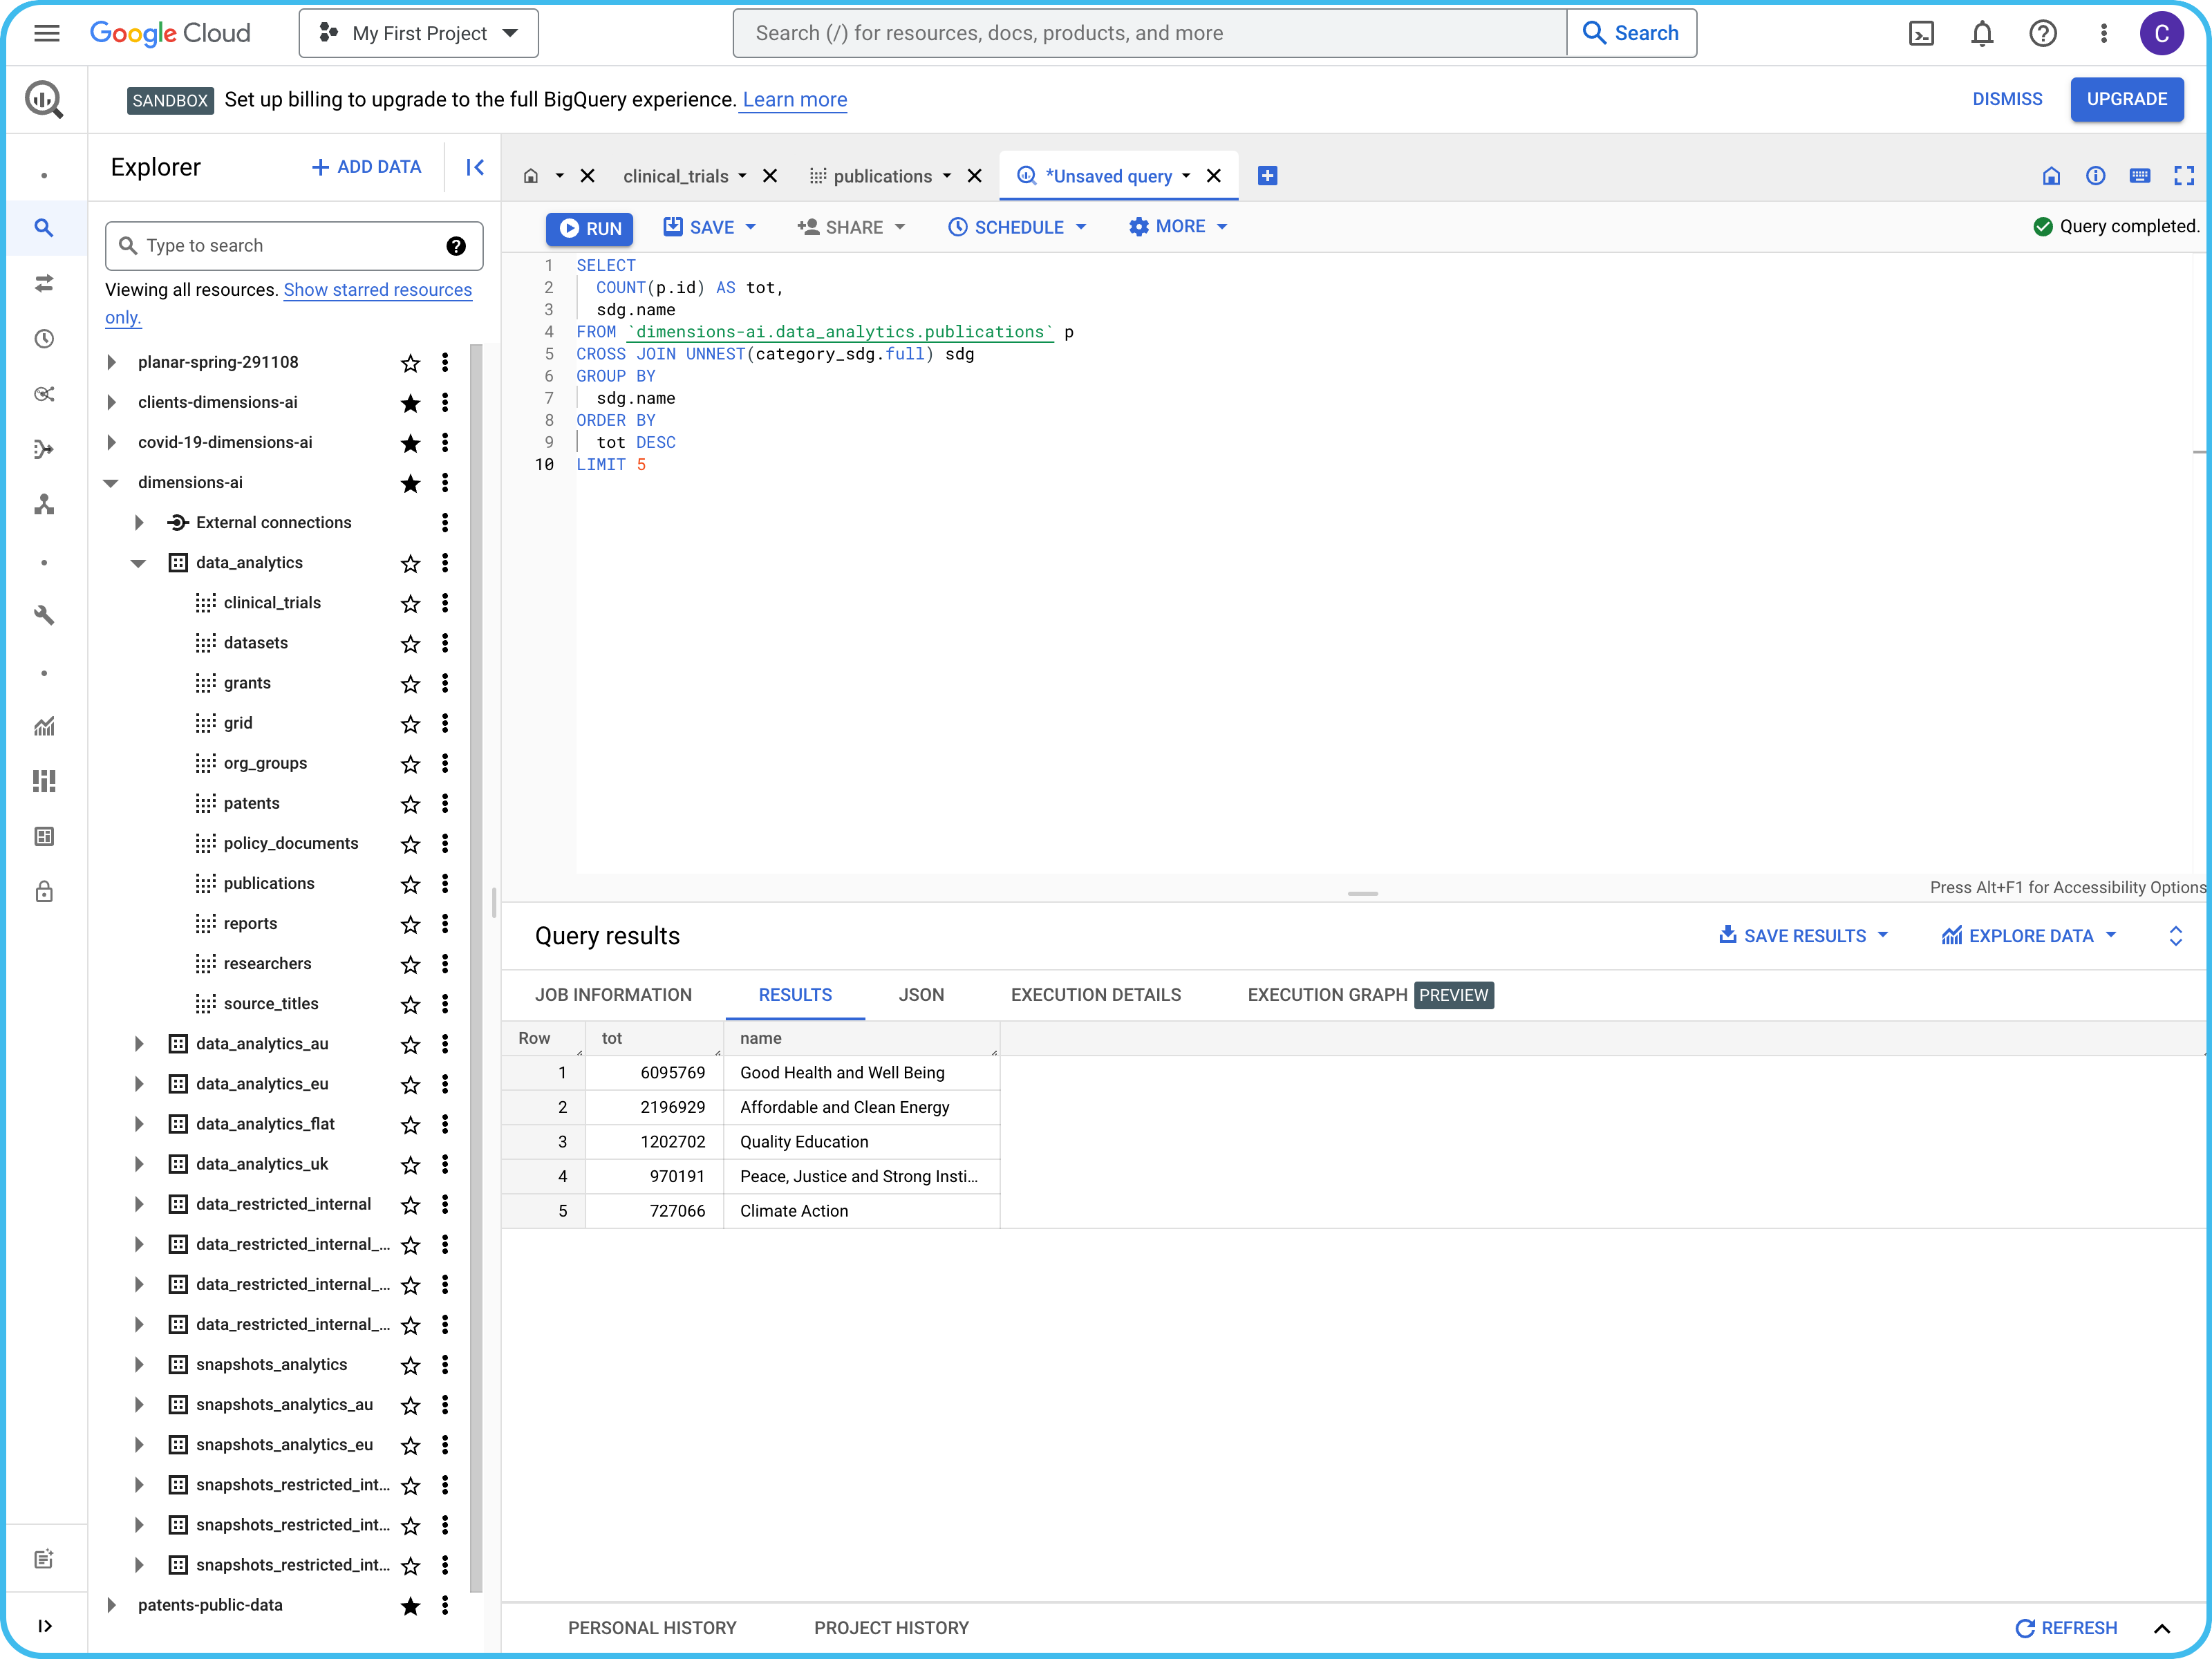This screenshot has width=2212, height=1659.
Task: Collapse the Explorer panel
Action: click(x=475, y=167)
